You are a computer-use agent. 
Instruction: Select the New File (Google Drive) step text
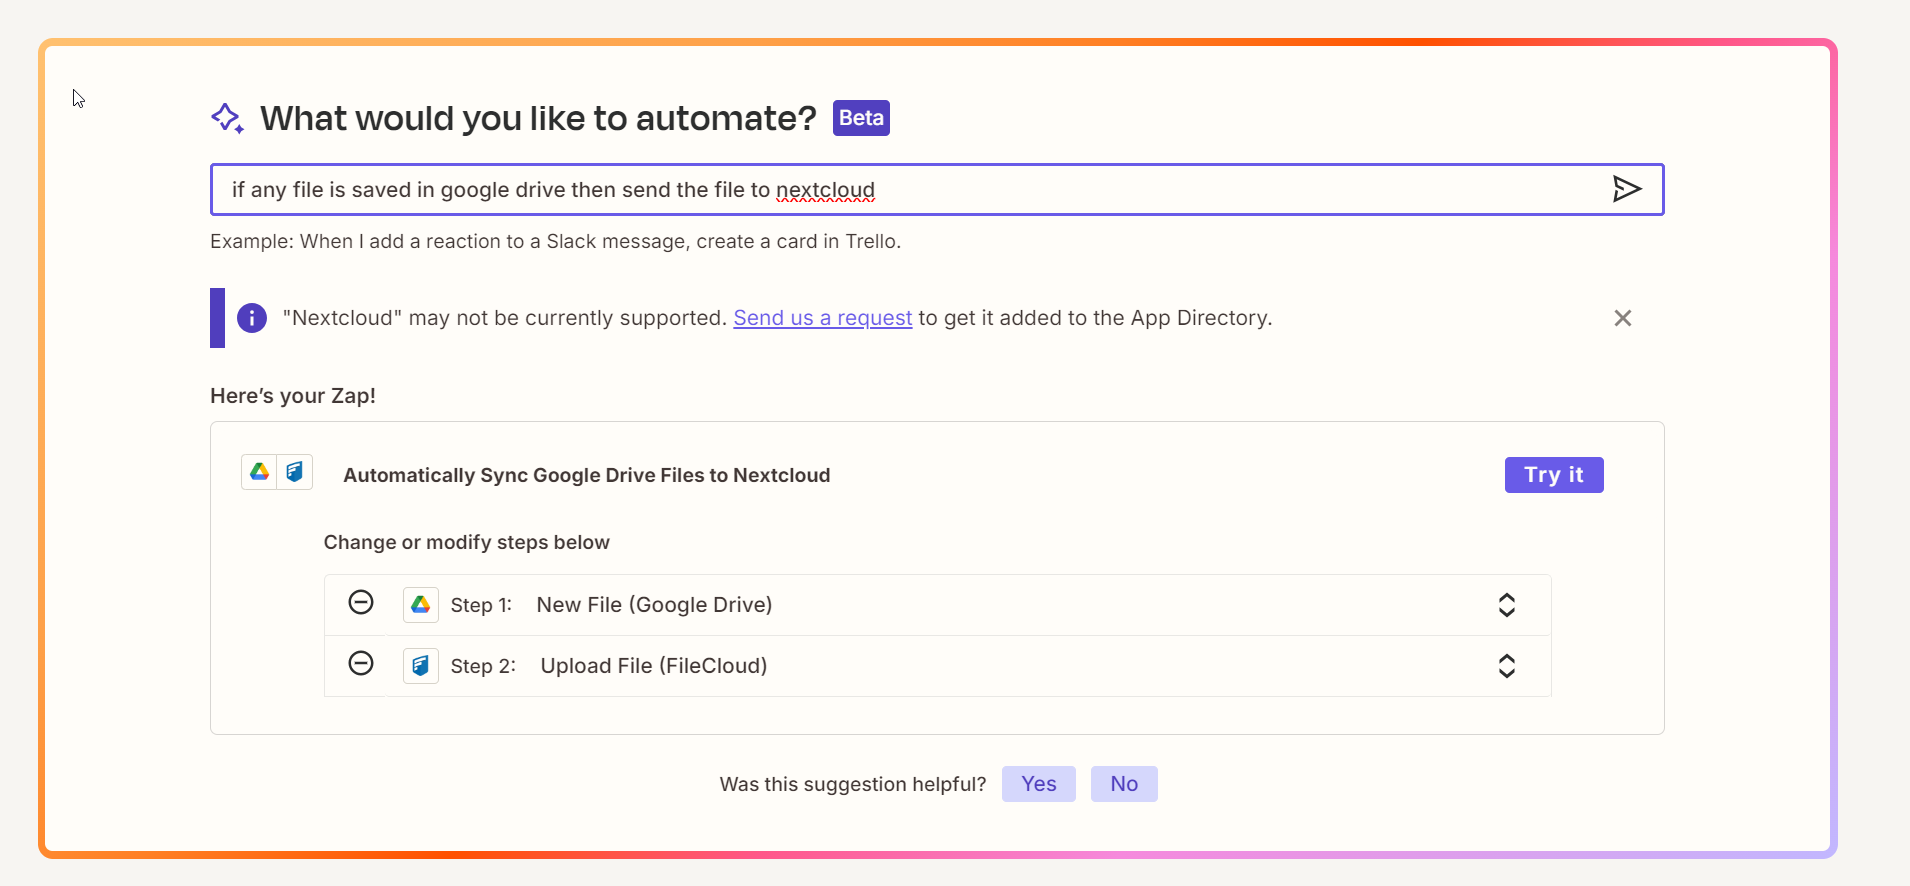[x=654, y=605]
